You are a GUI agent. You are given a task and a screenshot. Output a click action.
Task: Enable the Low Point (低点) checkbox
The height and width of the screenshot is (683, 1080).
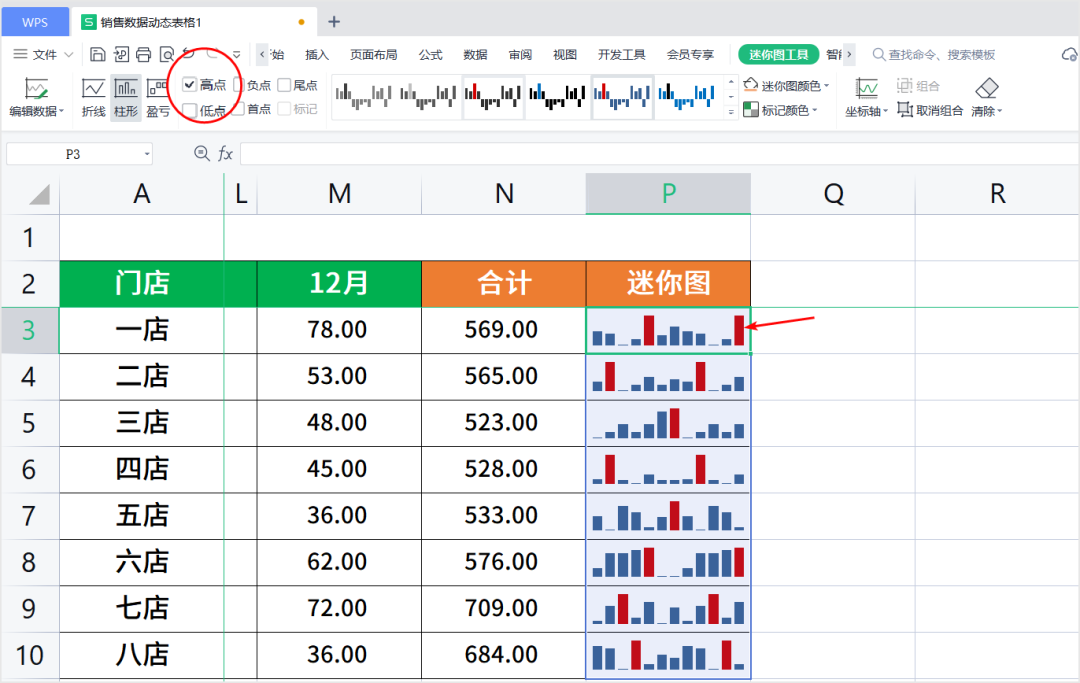pos(189,110)
